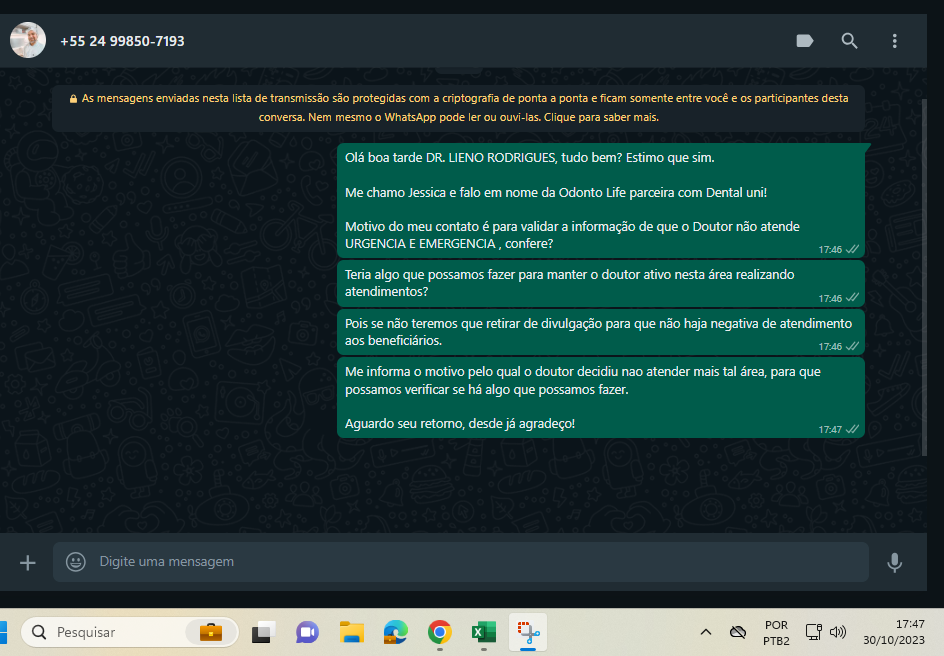
Task: Open network status tray icon
Action: click(813, 632)
